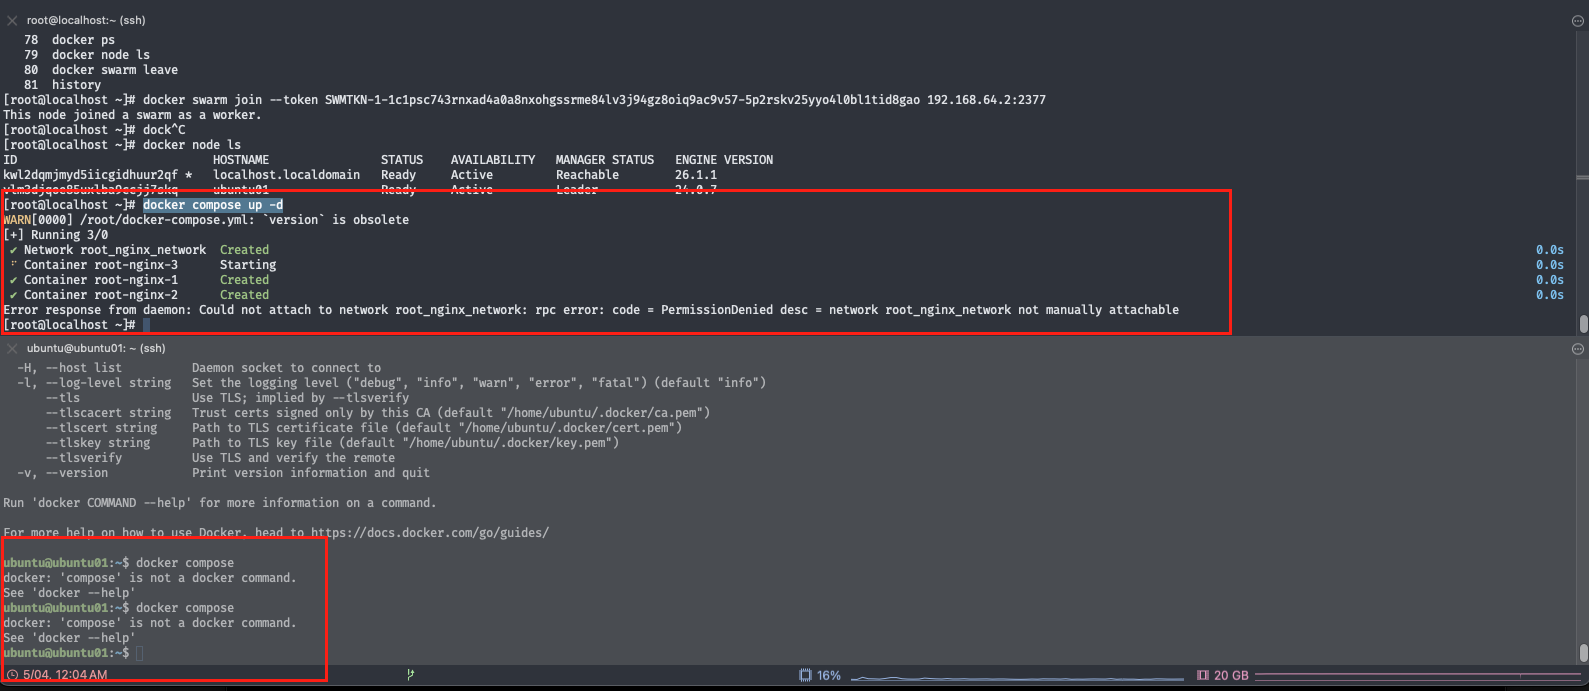Click the clock icon in the status bar

[x=12, y=675]
